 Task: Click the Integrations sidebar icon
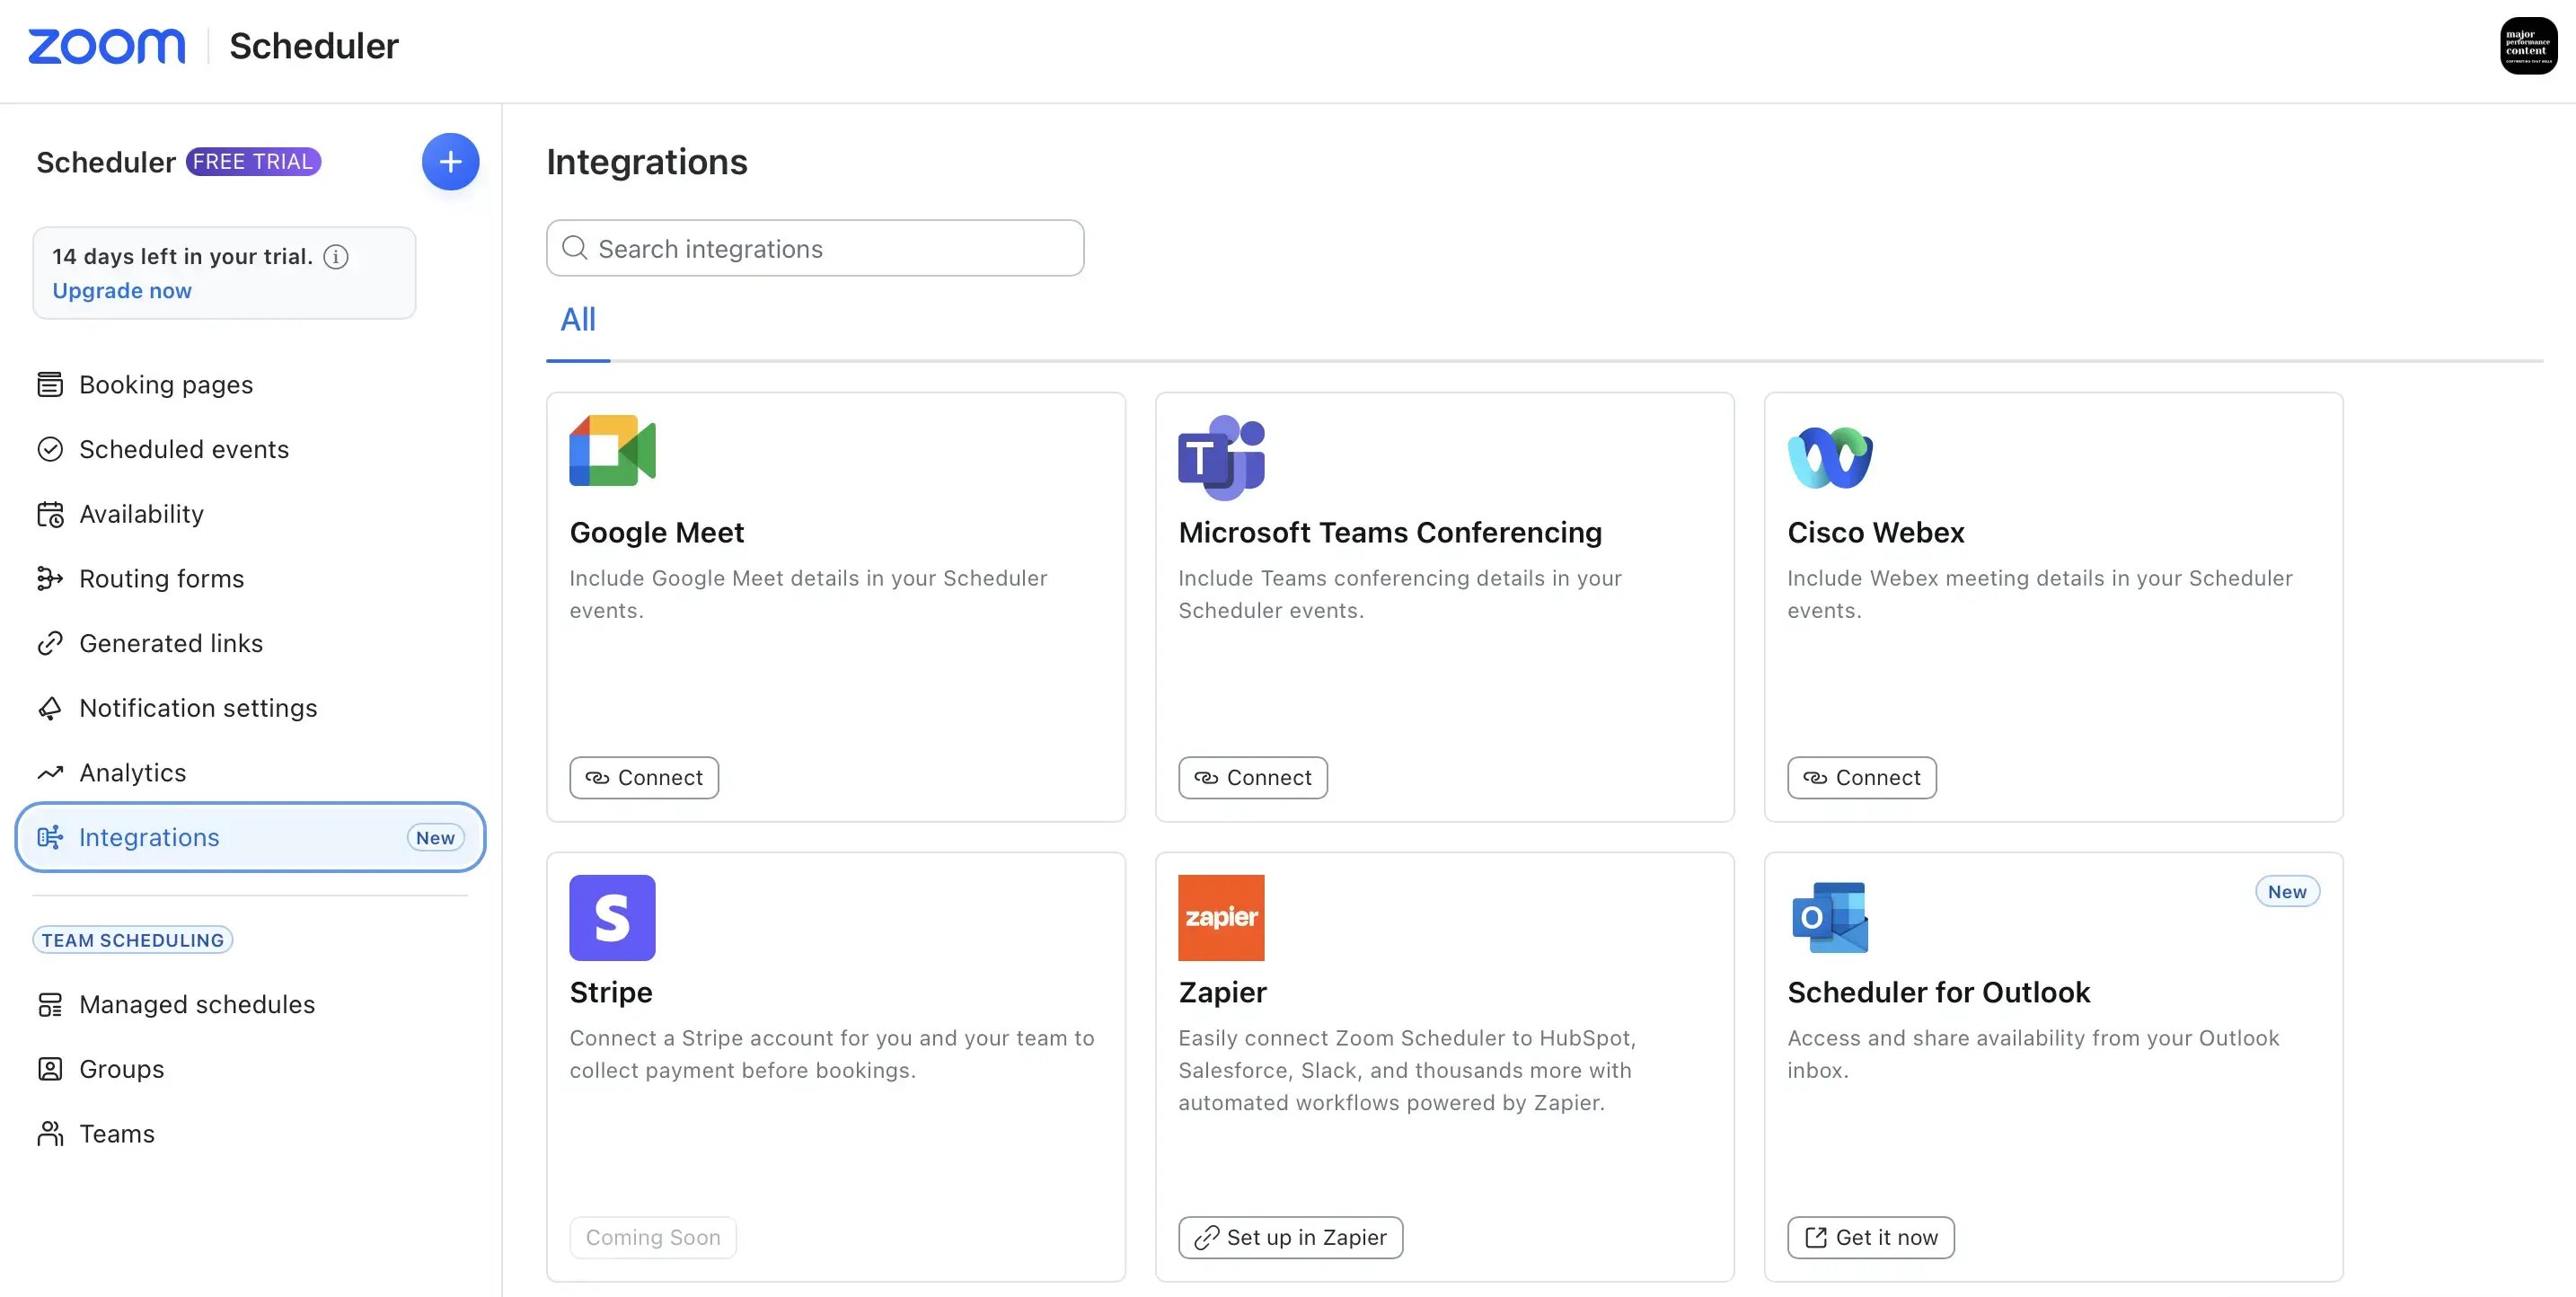click(50, 837)
